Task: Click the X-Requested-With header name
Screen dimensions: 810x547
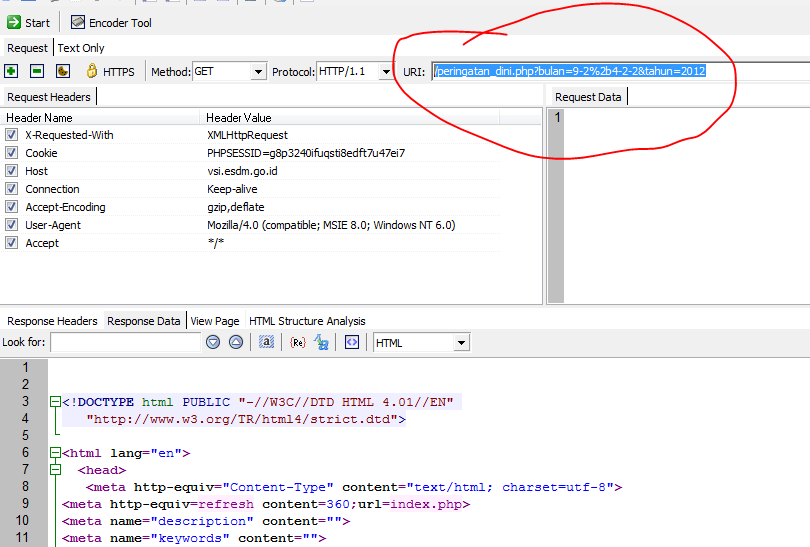Action: (69, 135)
